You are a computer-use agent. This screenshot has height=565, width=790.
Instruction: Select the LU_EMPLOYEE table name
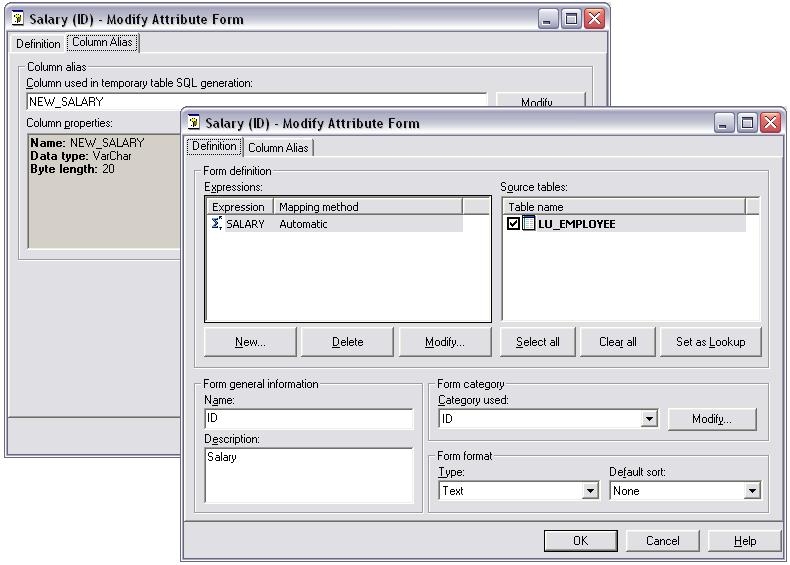576,224
